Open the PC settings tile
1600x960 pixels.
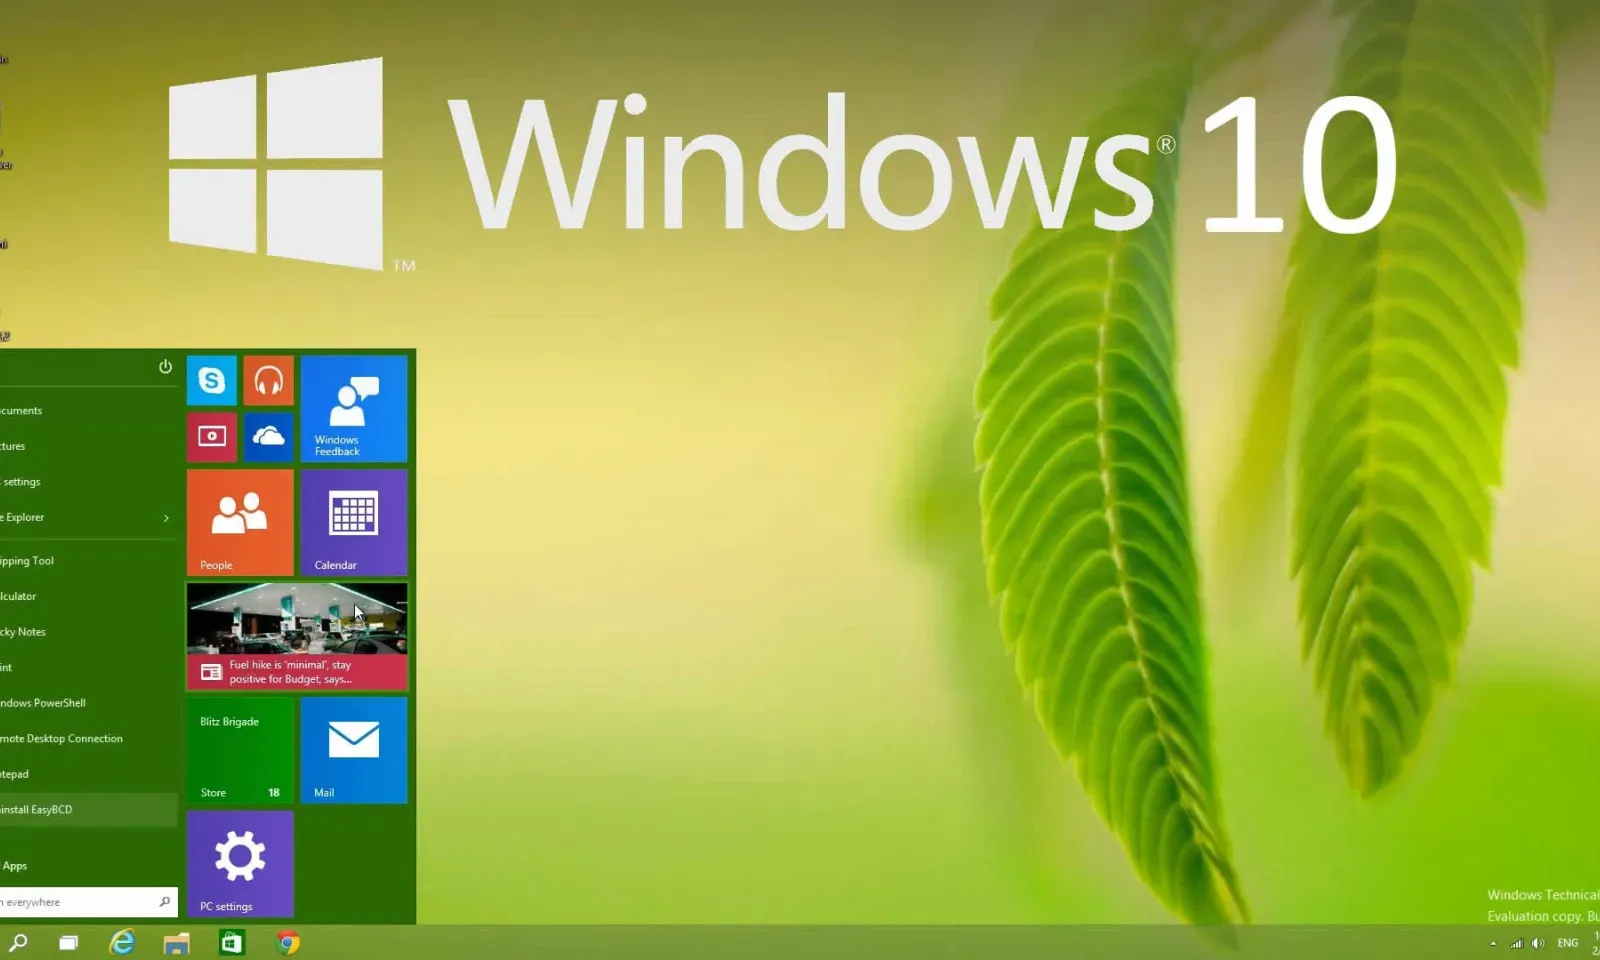click(x=240, y=864)
